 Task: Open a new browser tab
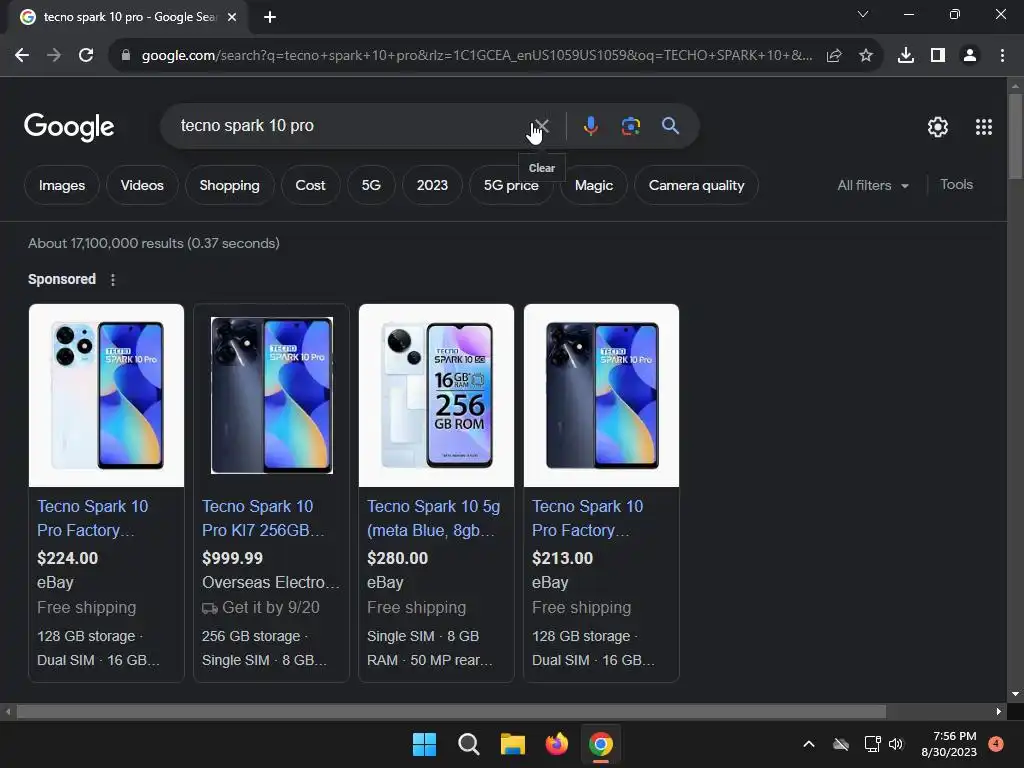(x=270, y=17)
